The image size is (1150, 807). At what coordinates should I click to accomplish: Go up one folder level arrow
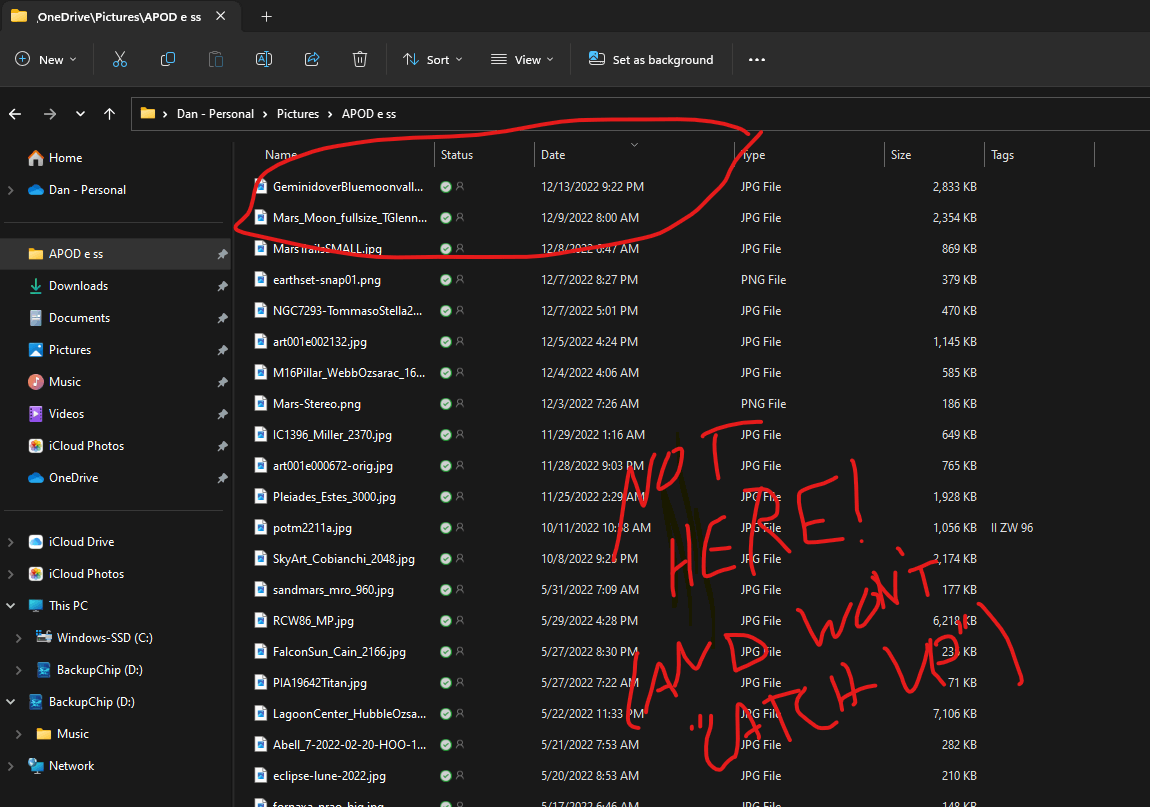109,114
